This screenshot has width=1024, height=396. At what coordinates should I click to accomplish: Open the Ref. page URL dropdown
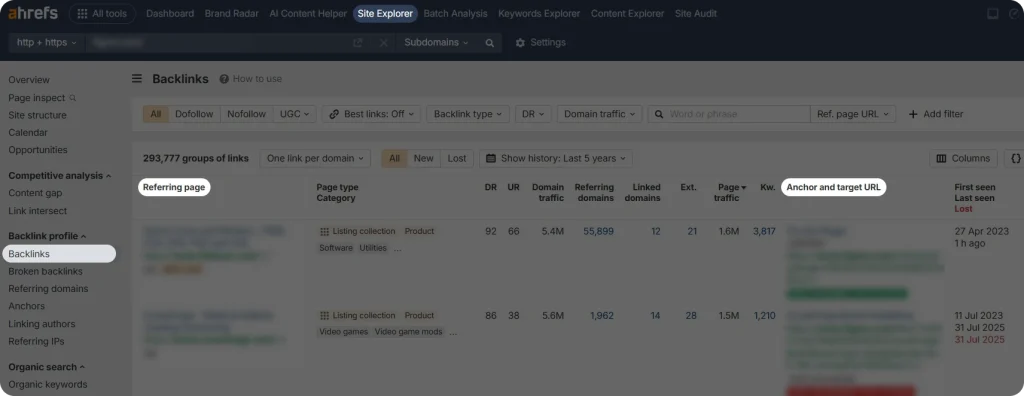[853, 114]
